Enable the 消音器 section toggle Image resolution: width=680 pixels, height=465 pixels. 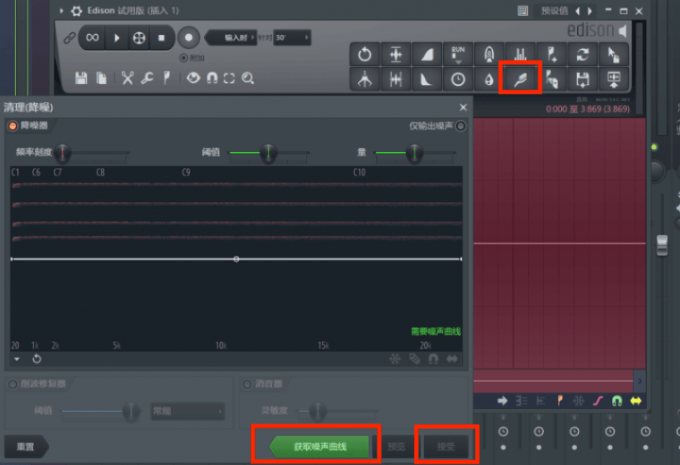(247, 384)
